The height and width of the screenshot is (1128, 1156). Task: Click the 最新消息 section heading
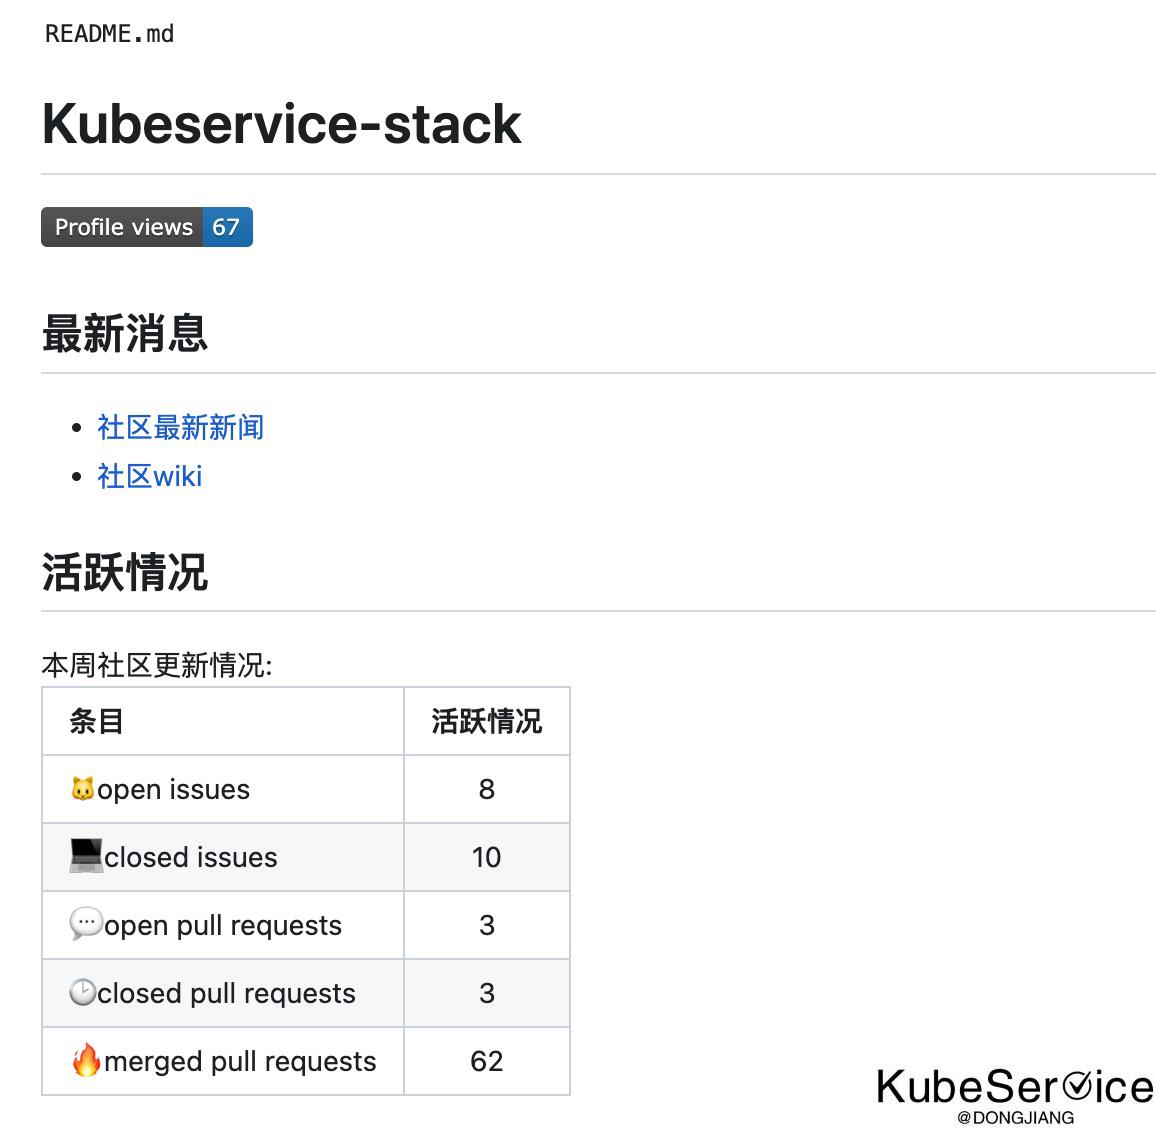point(125,333)
